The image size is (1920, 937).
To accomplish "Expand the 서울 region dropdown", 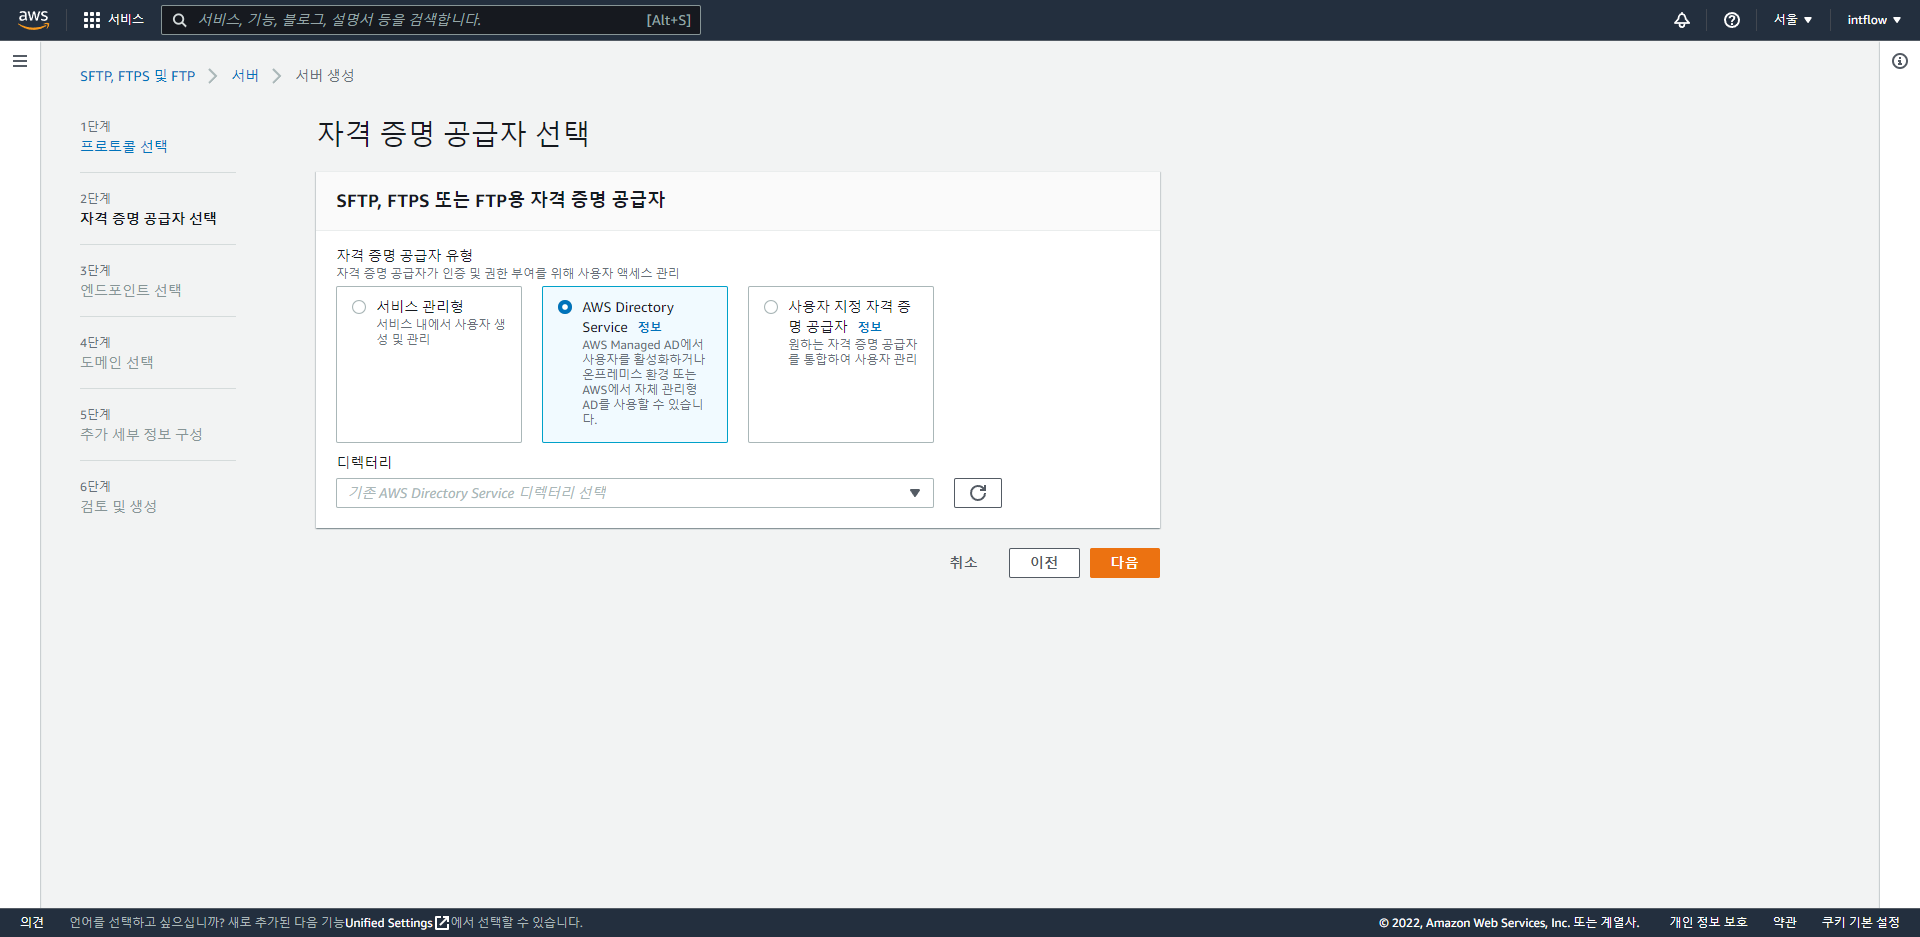I will point(1793,20).
